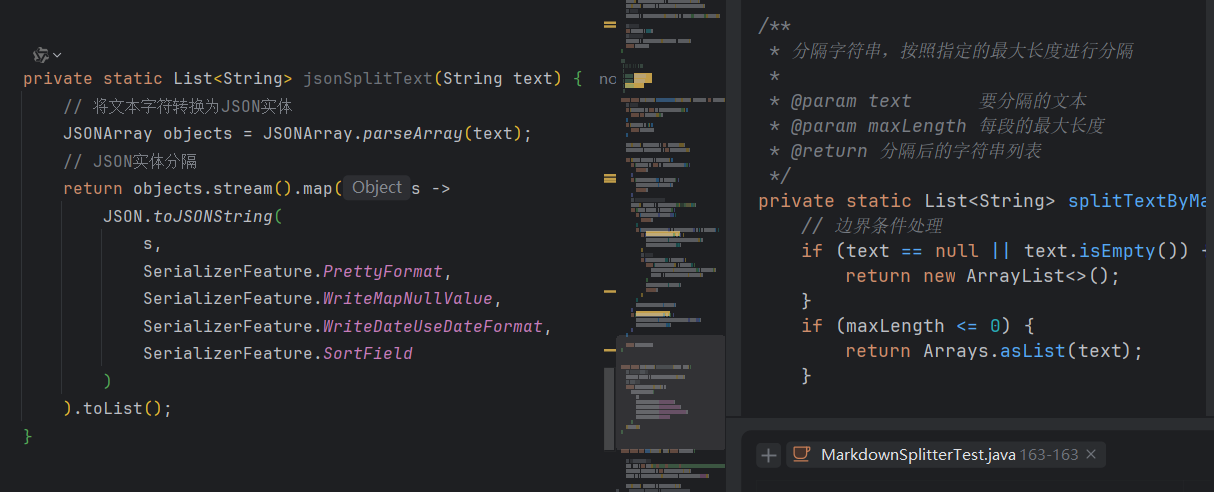1214x492 pixels.
Task: Add context with the plus button
Action: [x=768, y=455]
